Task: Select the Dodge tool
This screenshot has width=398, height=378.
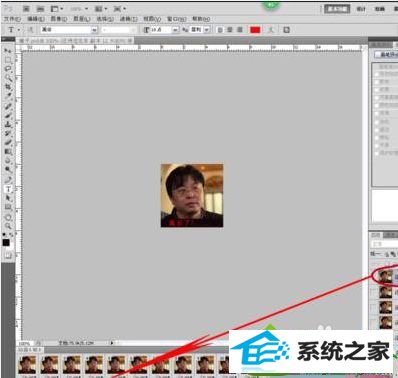Action: click(x=8, y=170)
